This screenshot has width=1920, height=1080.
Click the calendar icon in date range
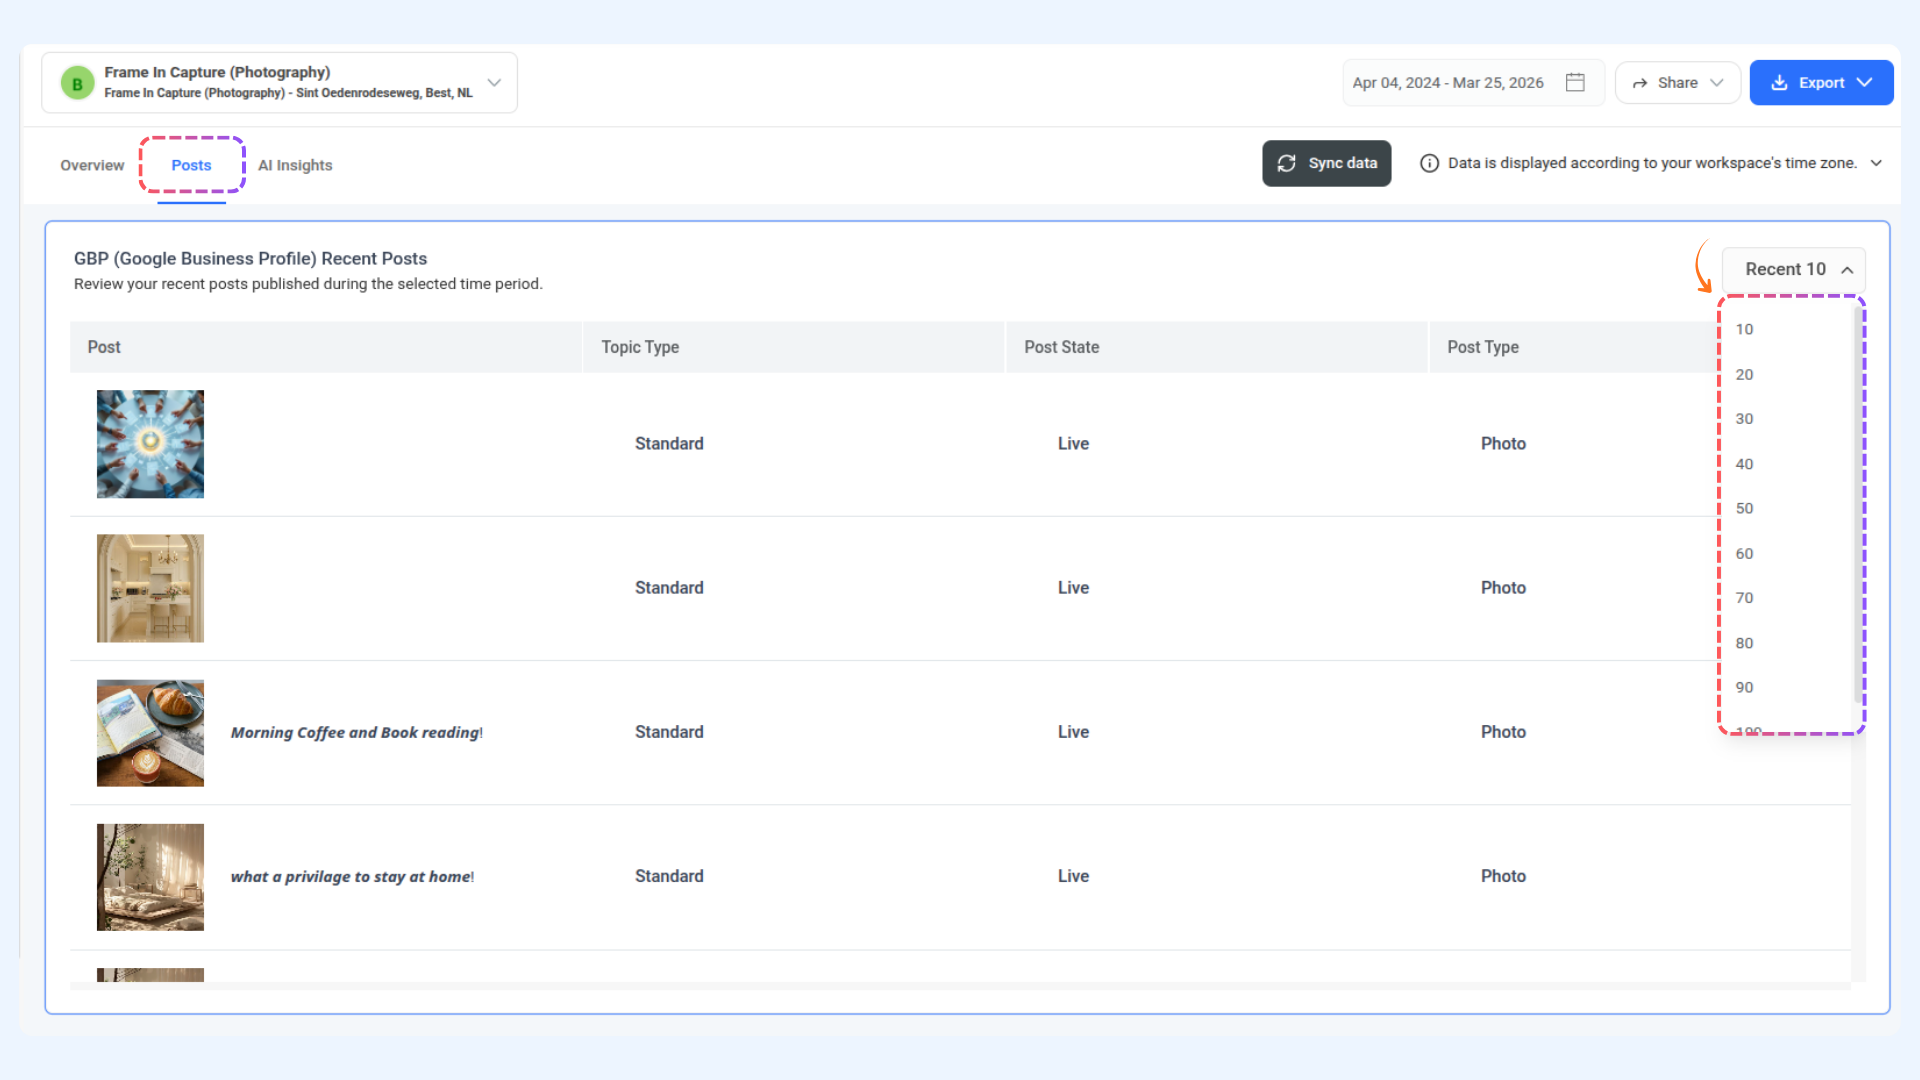pyautogui.click(x=1575, y=83)
